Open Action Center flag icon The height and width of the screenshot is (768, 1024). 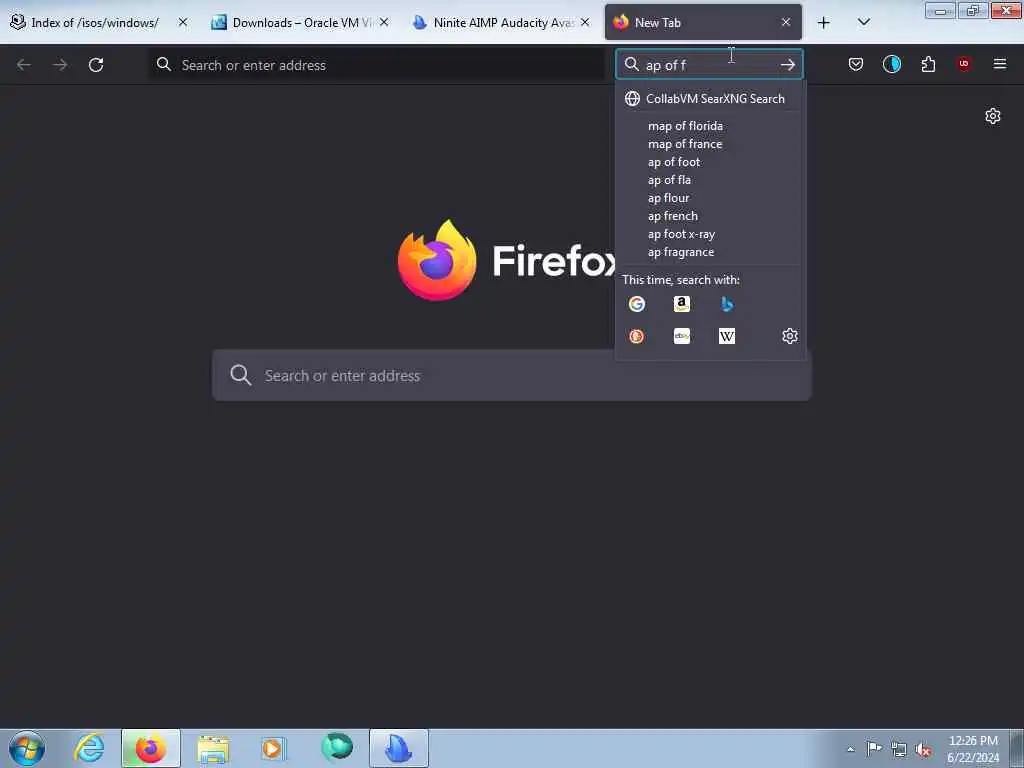click(x=874, y=748)
